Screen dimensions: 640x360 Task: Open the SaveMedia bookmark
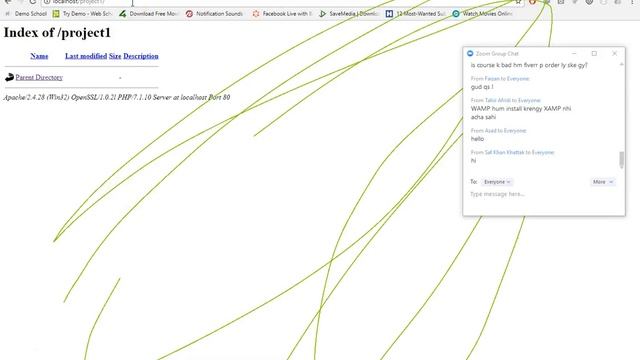tap(349, 14)
